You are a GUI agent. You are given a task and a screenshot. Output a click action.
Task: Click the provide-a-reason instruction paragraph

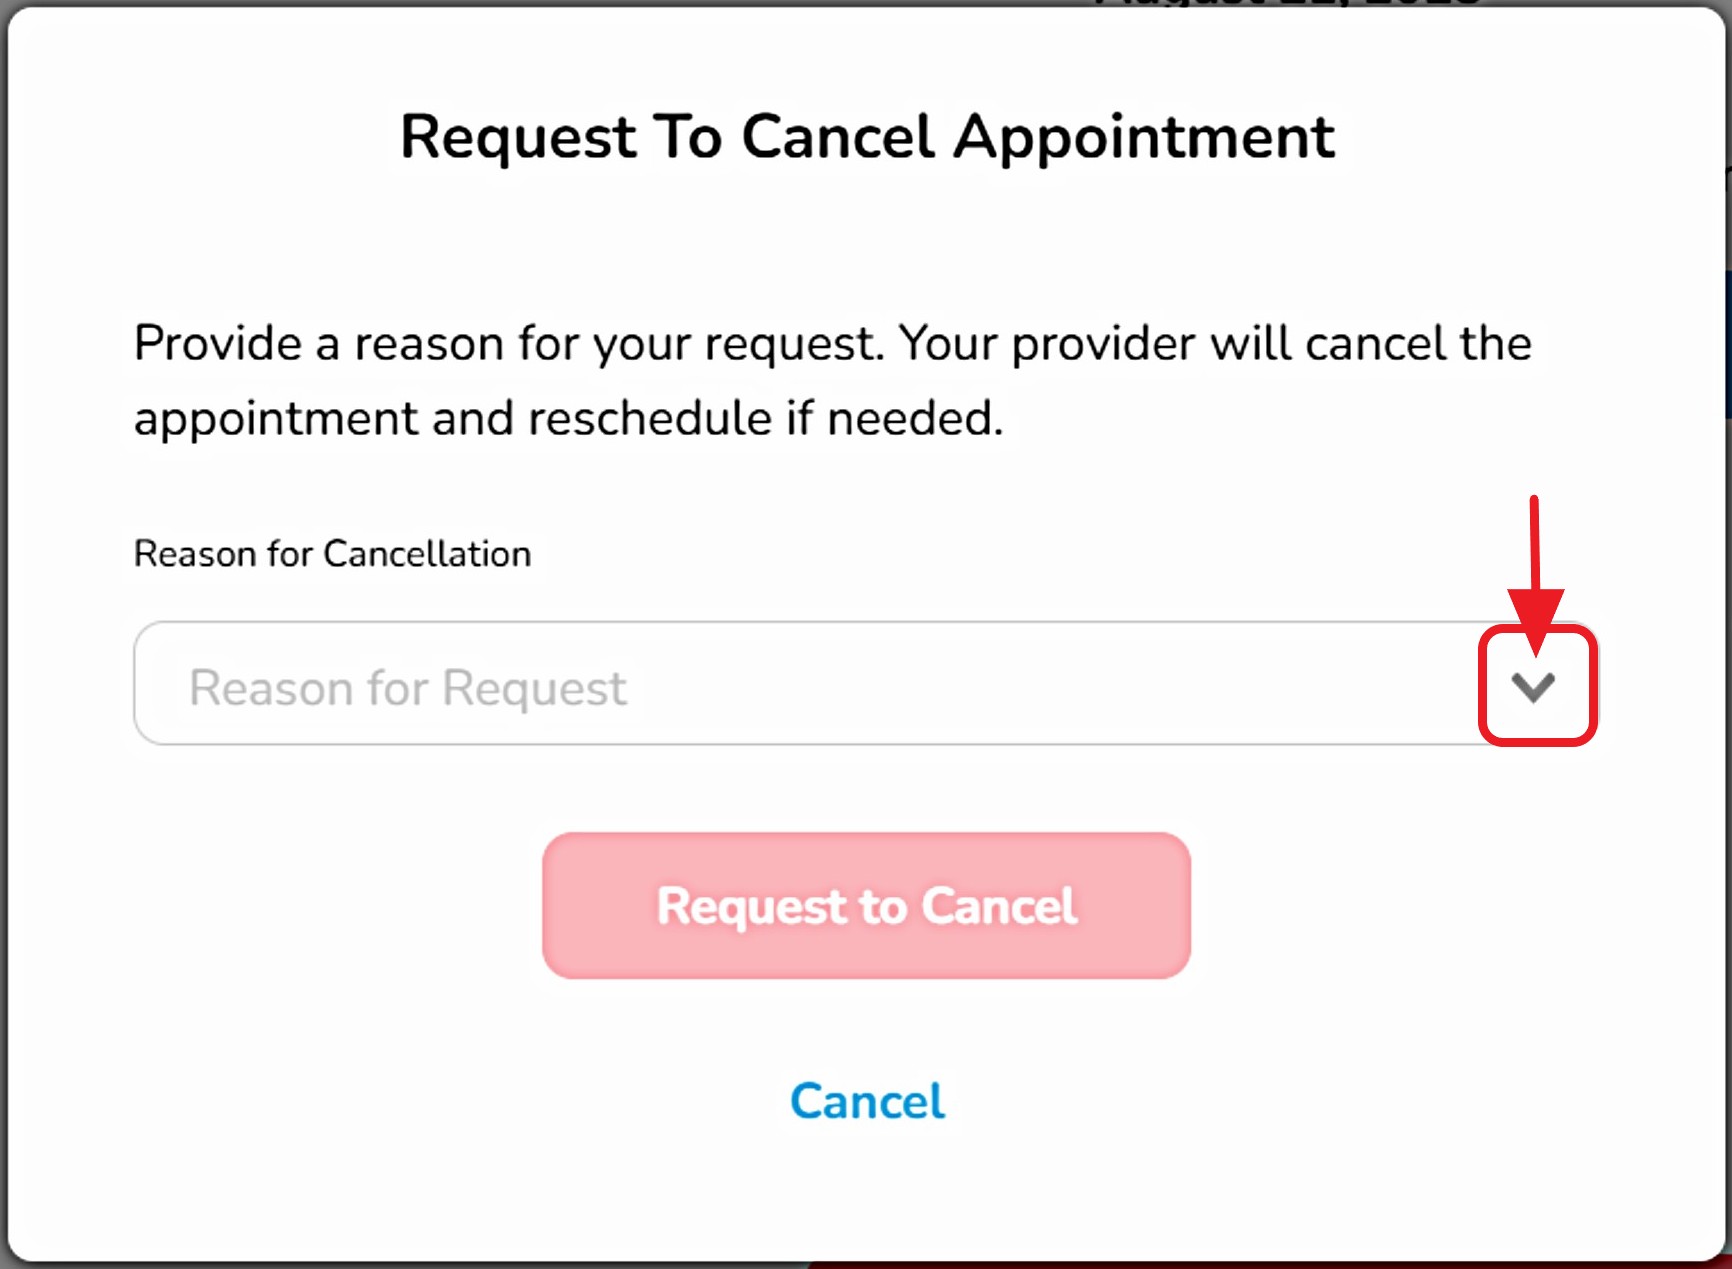coord(832,380)
